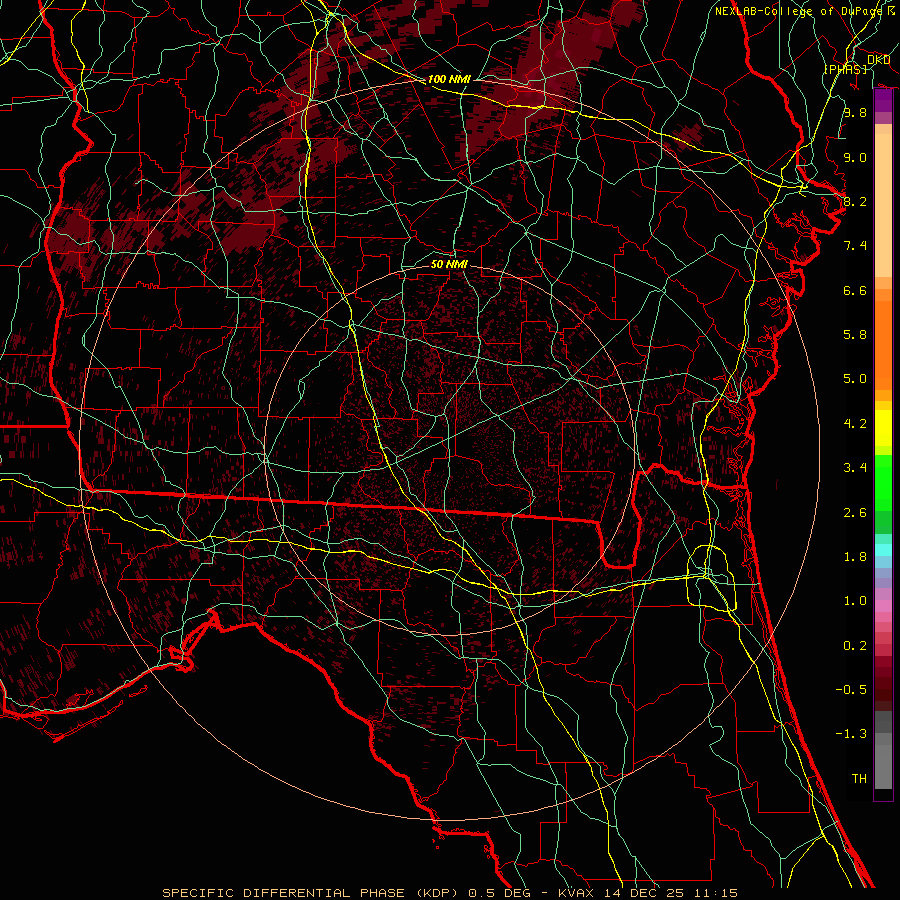Click the DKD legend title
This screenshot has width=900, height=900.
click(x=878, y=60)
